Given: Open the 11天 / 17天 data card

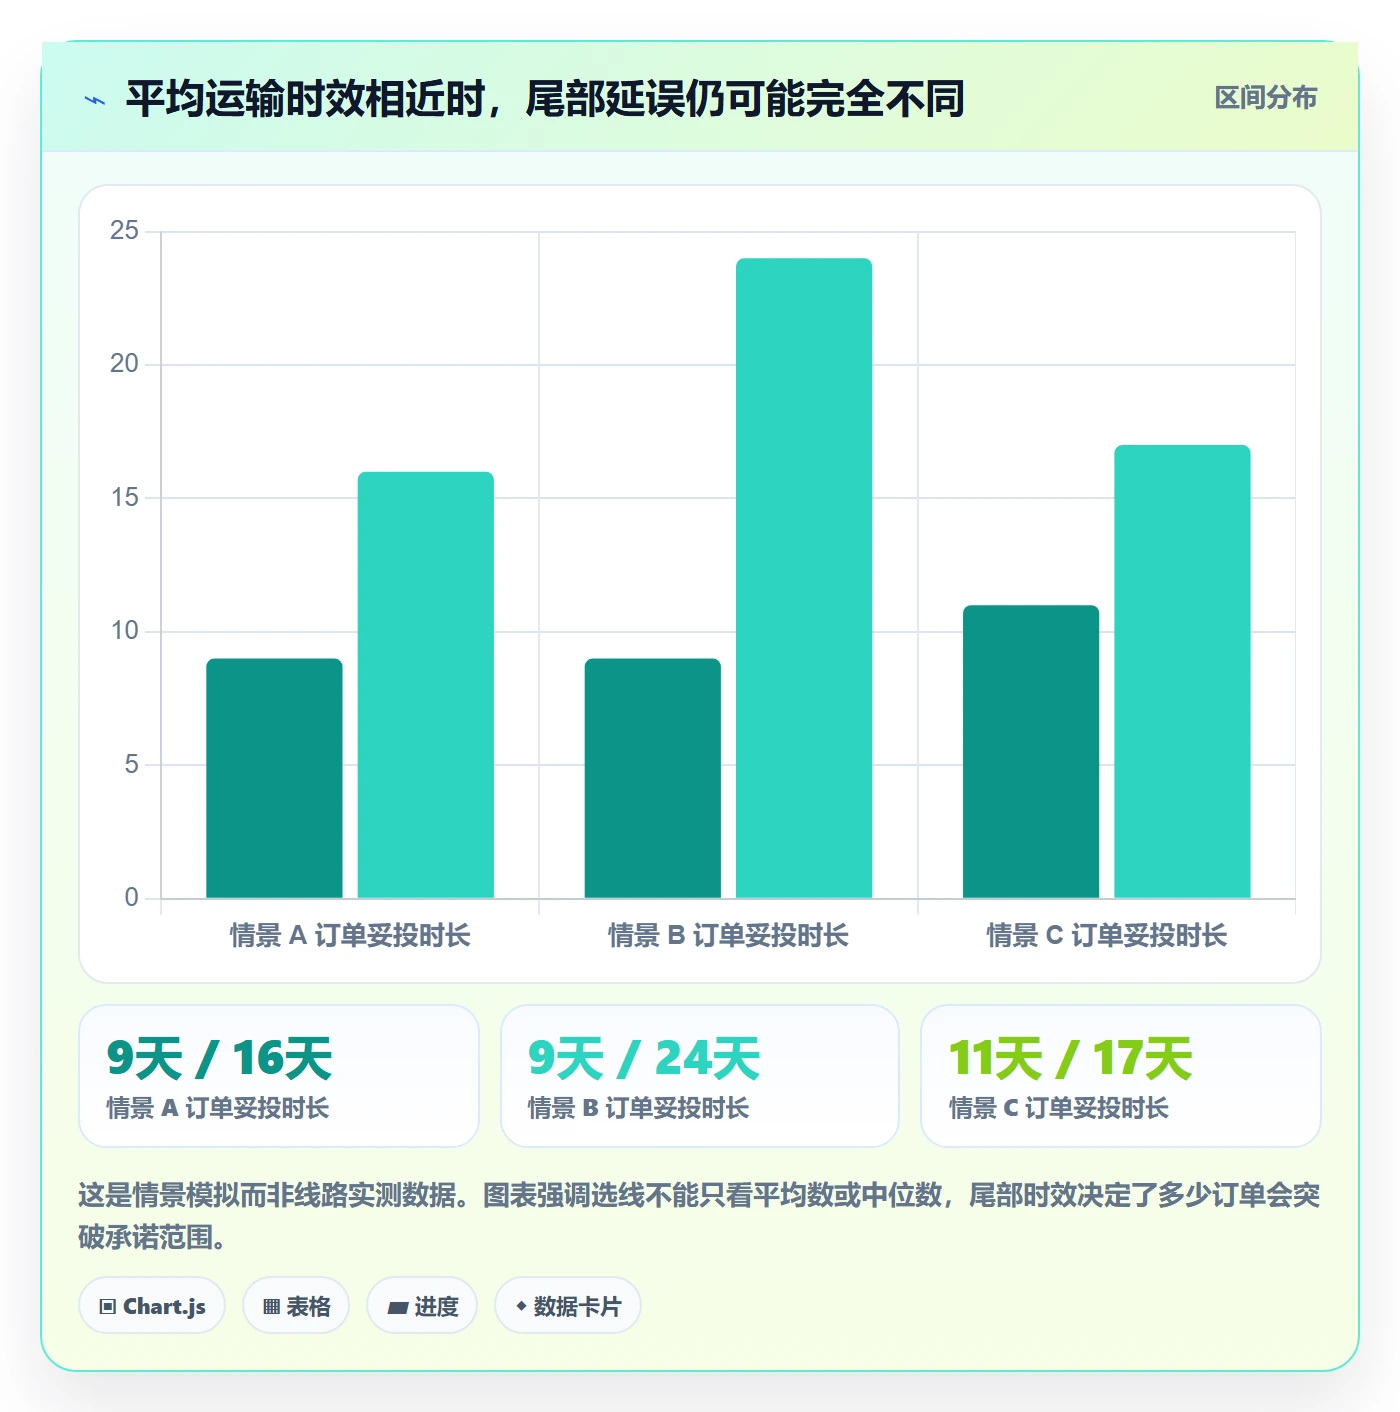Looking at the screenshot, I should (1121, 1076).
